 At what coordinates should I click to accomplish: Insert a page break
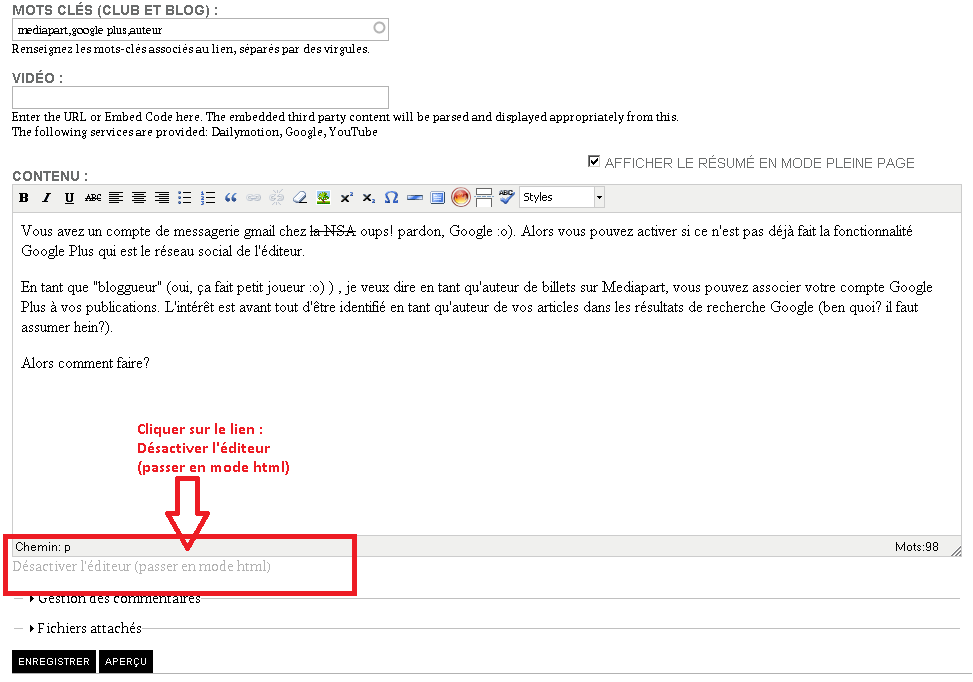click(x=483, y=197)
